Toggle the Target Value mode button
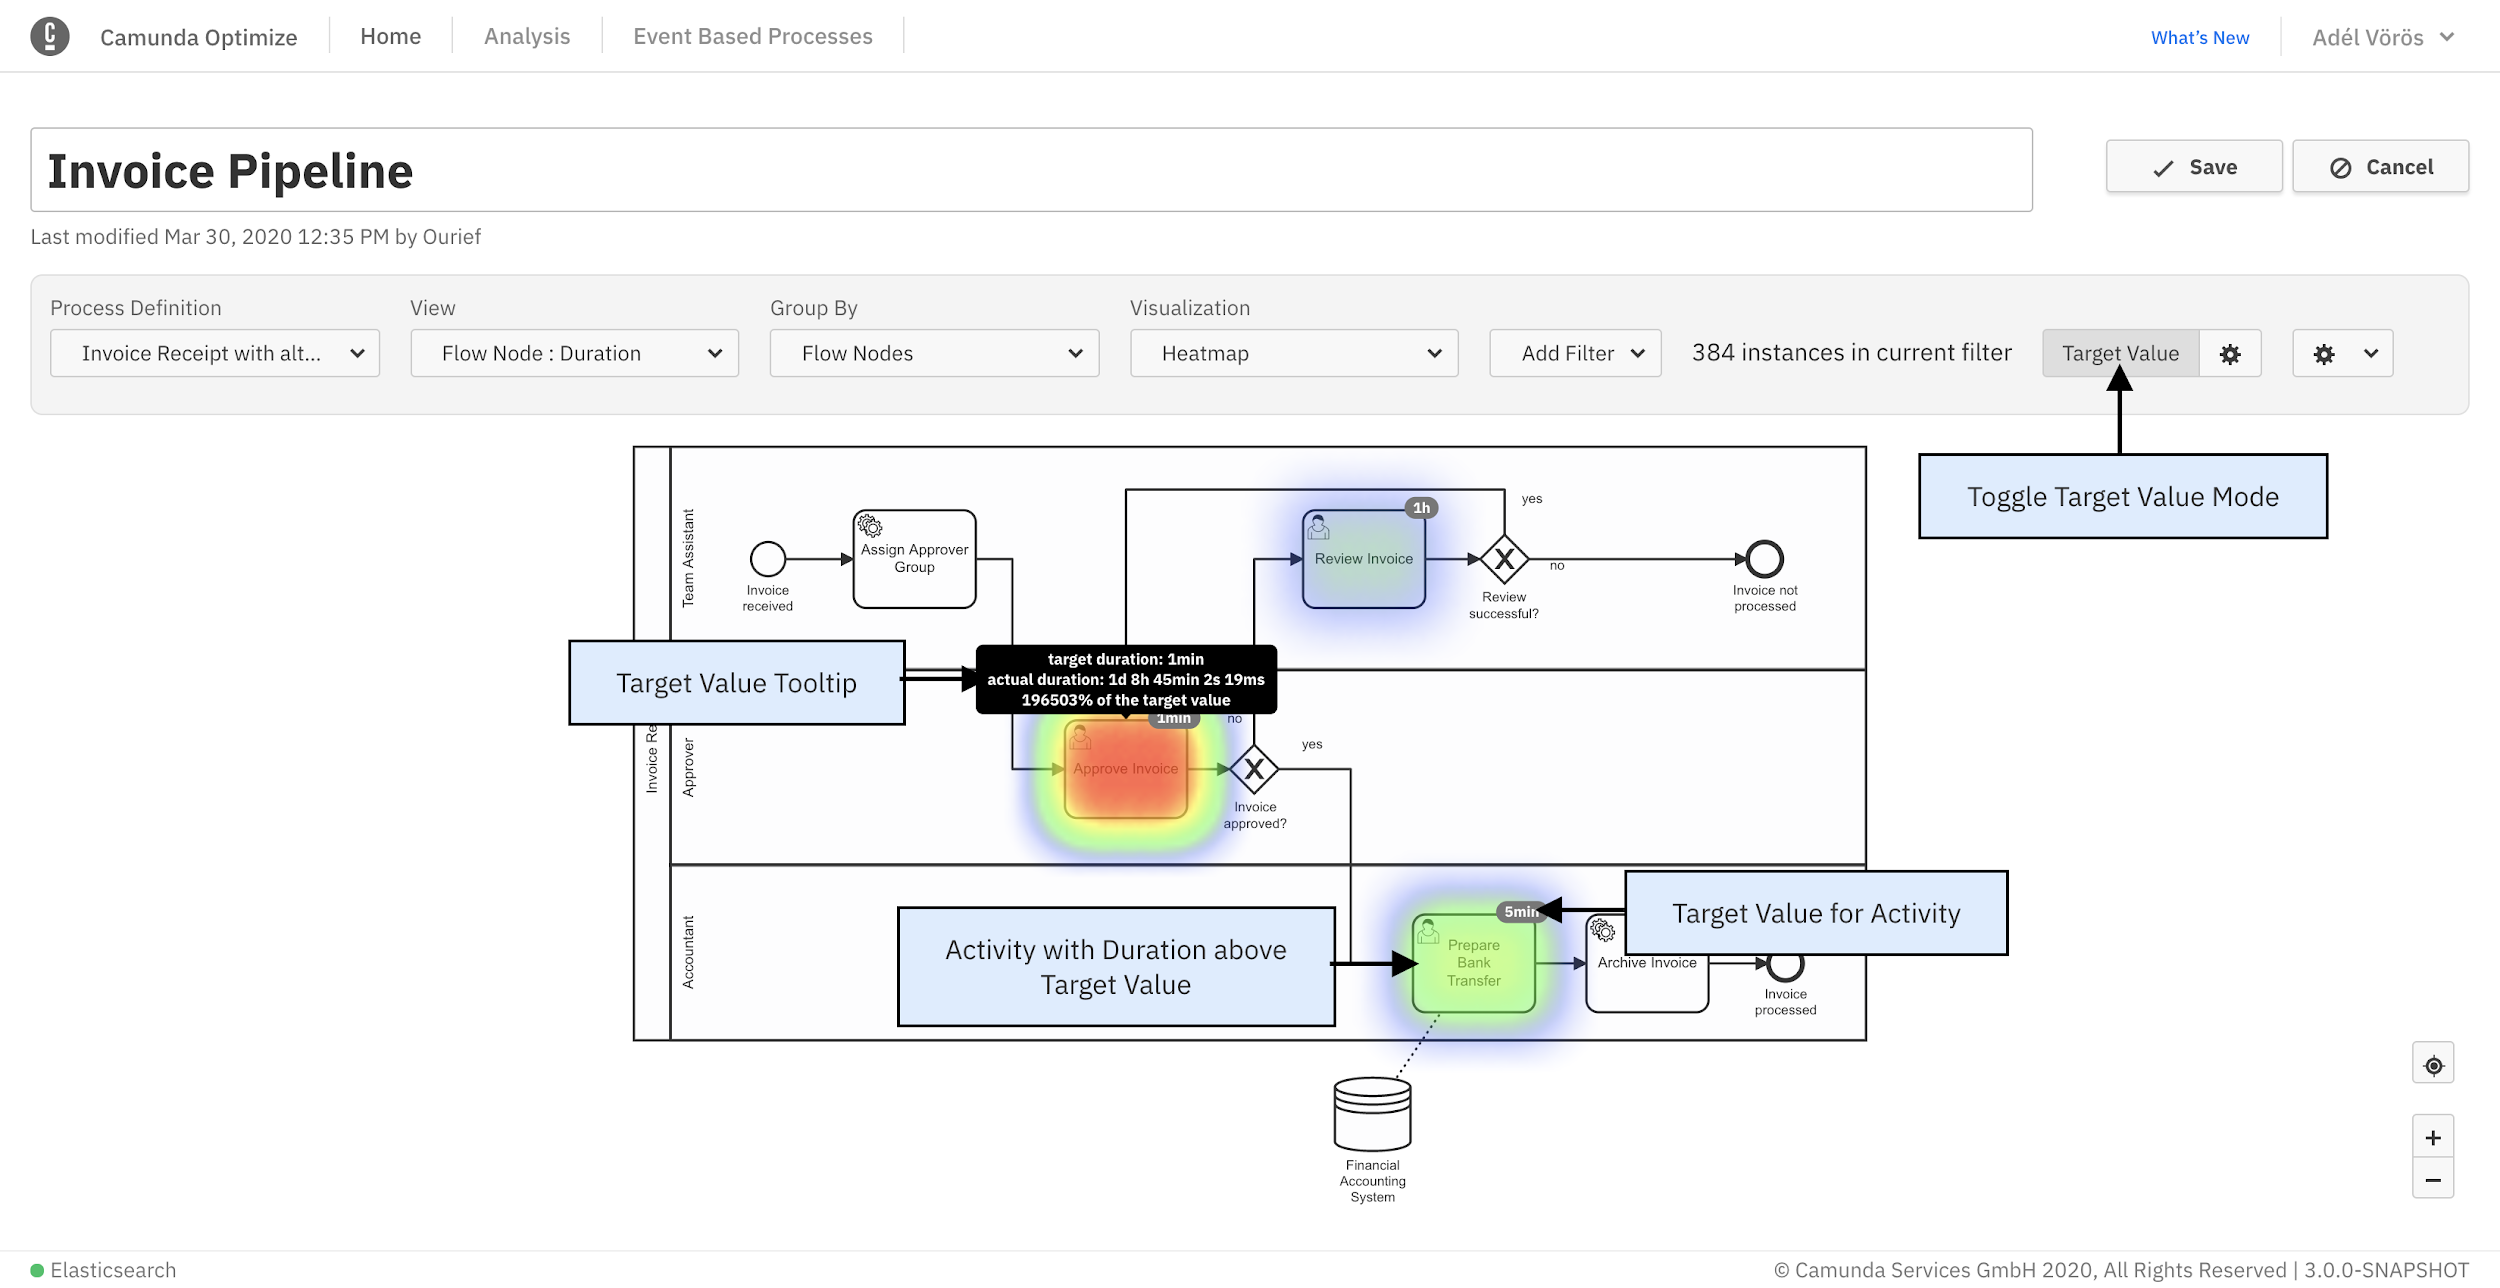2500x1288 pixels. [2119, 354]
